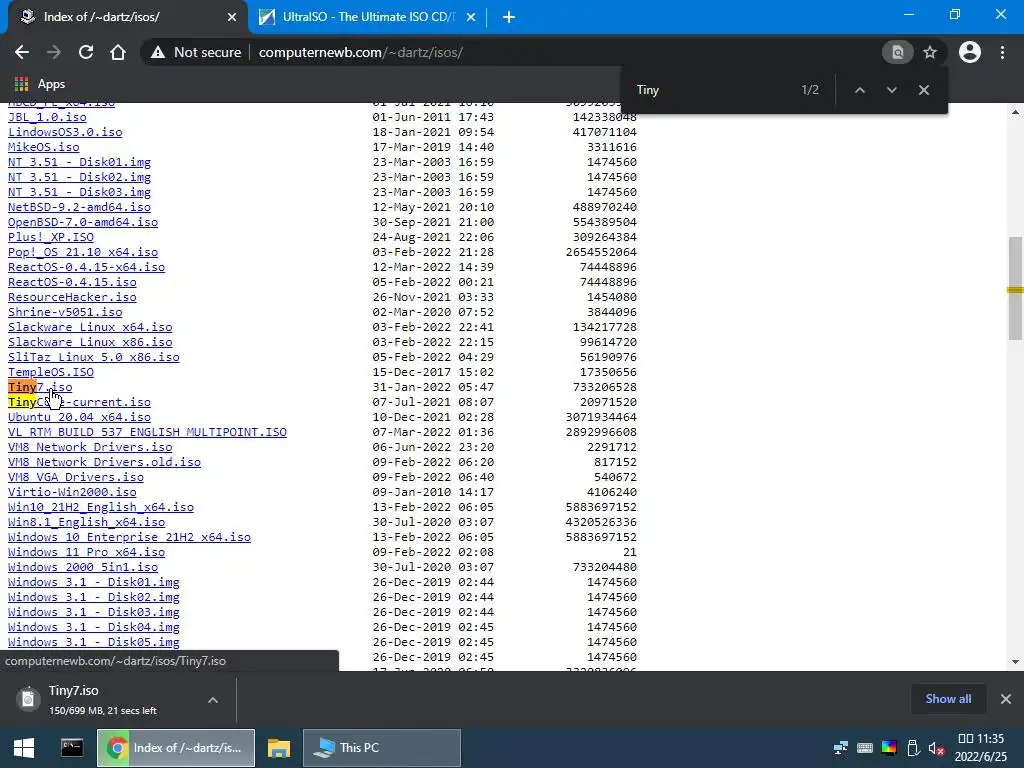Reload the current page
The width and height of the screenshot is (1024, 768).
coord(86,52)
